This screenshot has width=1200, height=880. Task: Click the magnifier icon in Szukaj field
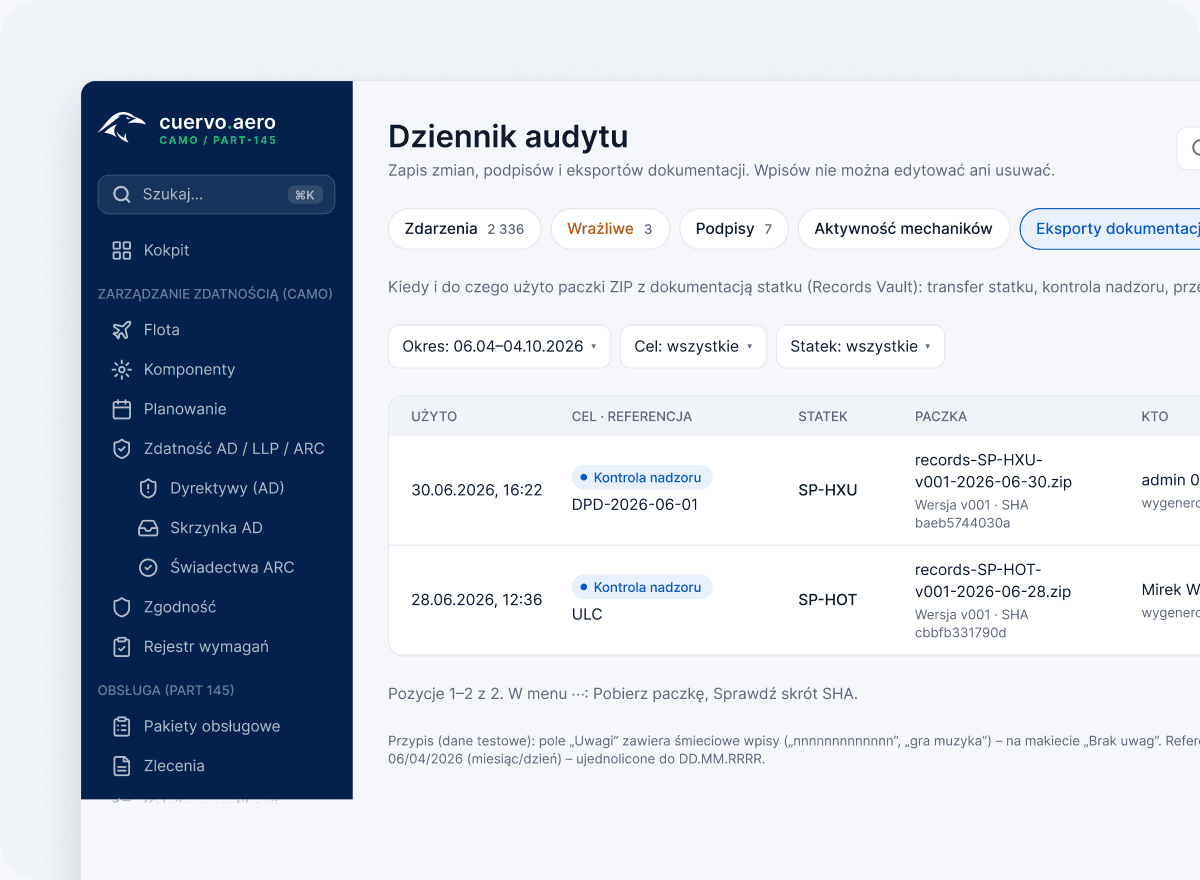(x=122, y=194)
